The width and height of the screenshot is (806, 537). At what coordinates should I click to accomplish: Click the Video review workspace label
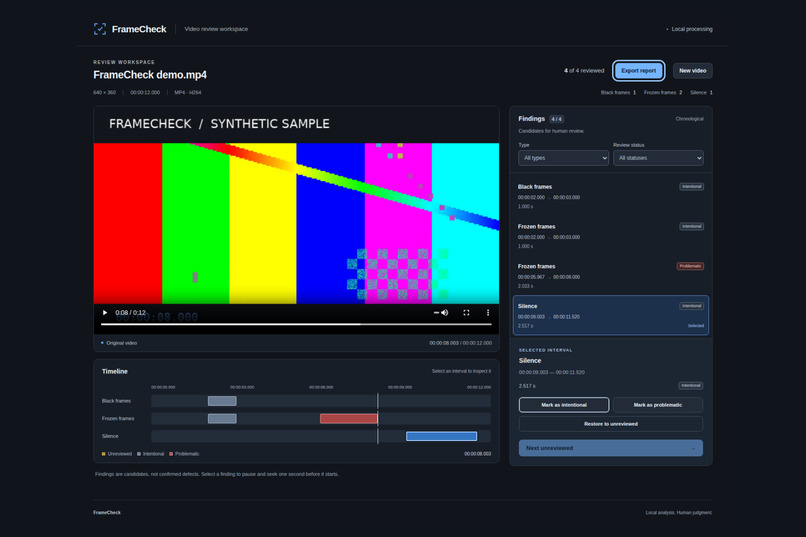(x=216, y=29)
